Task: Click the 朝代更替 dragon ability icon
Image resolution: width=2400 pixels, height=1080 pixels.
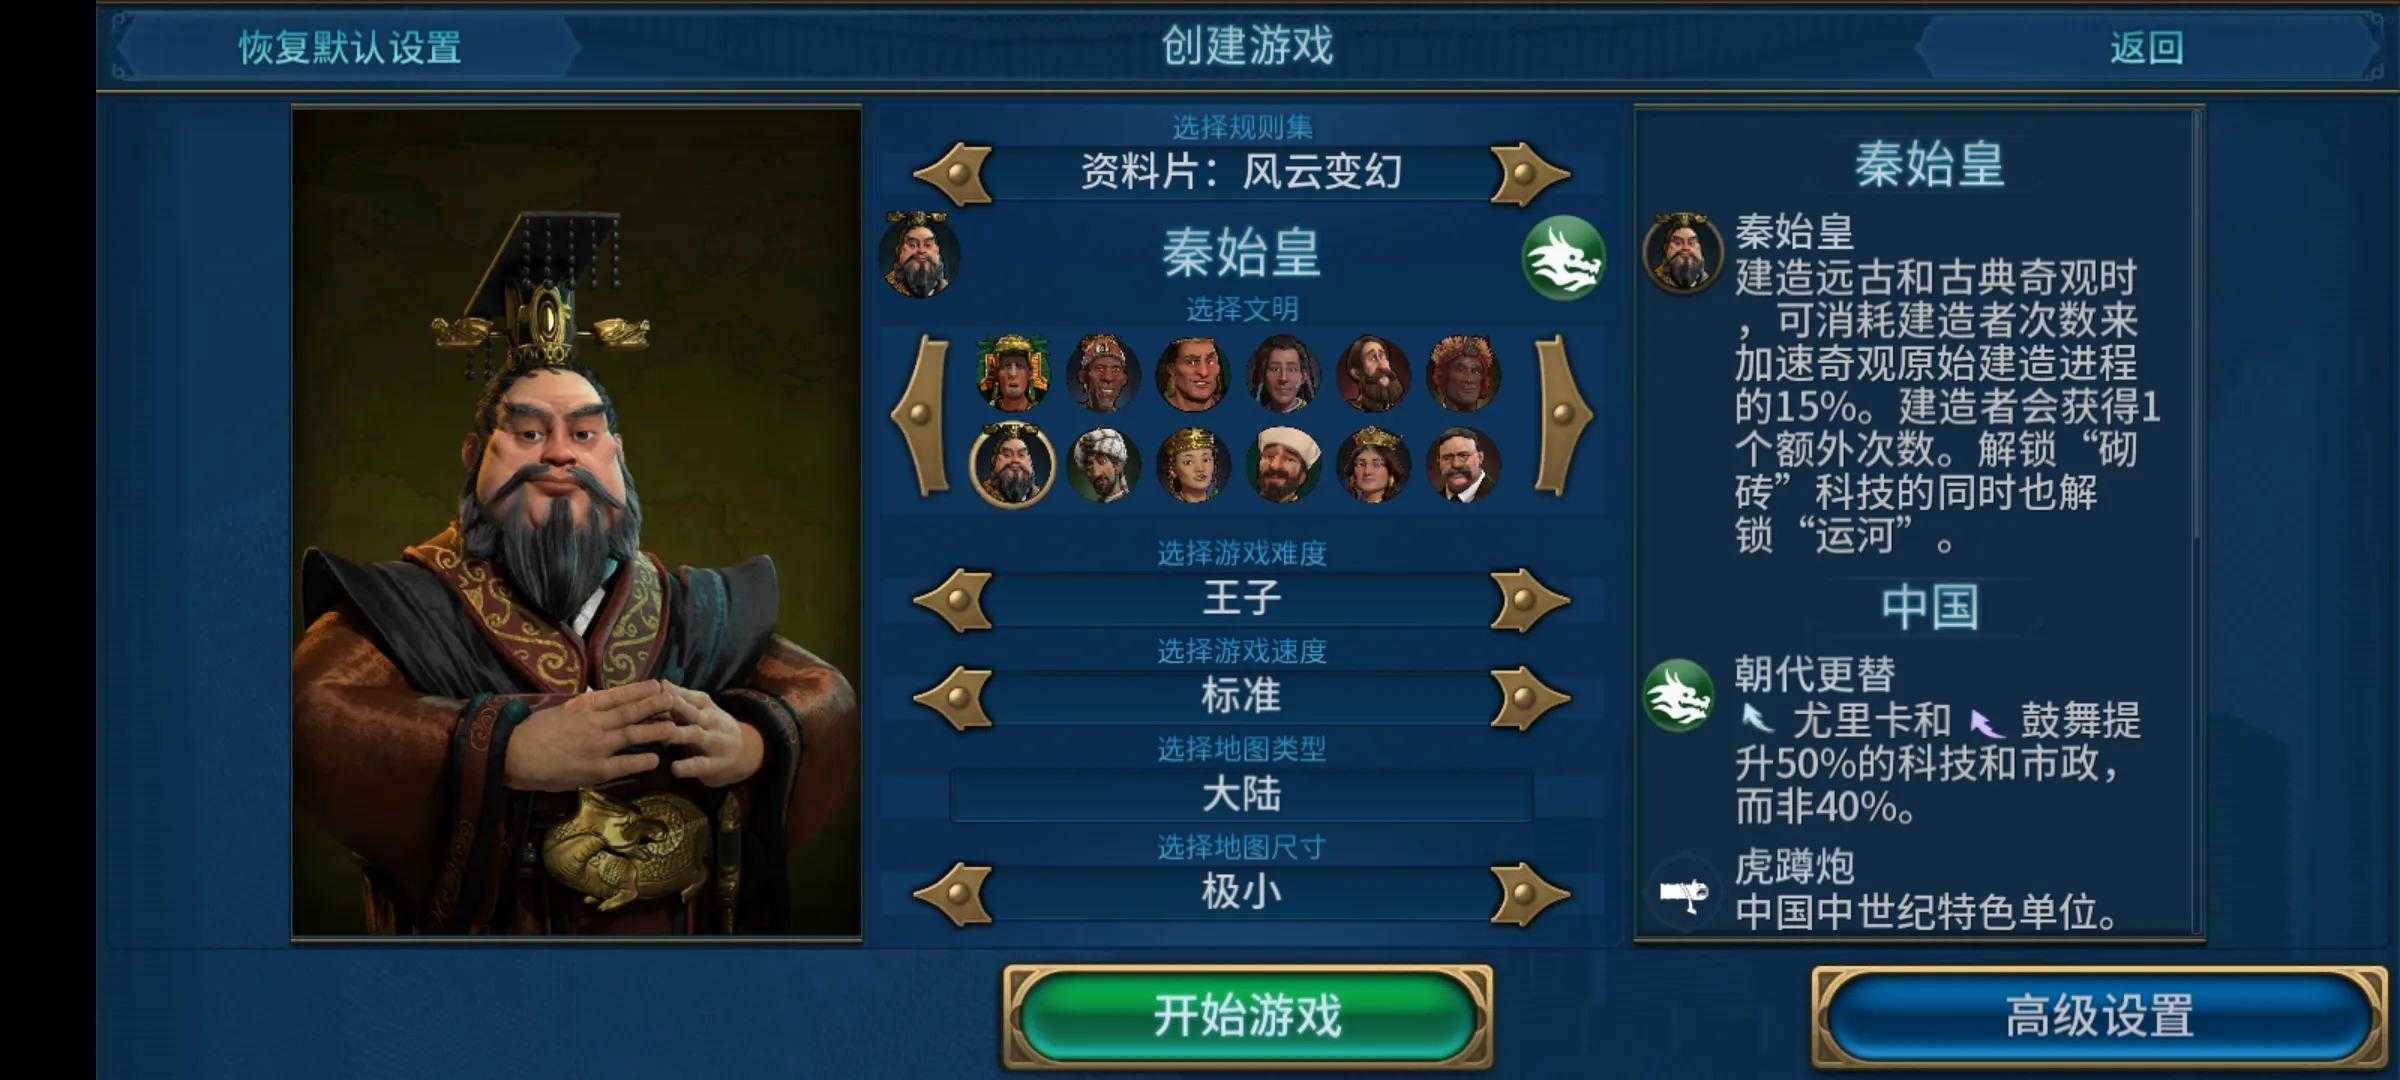Action: pos(1678,696)
